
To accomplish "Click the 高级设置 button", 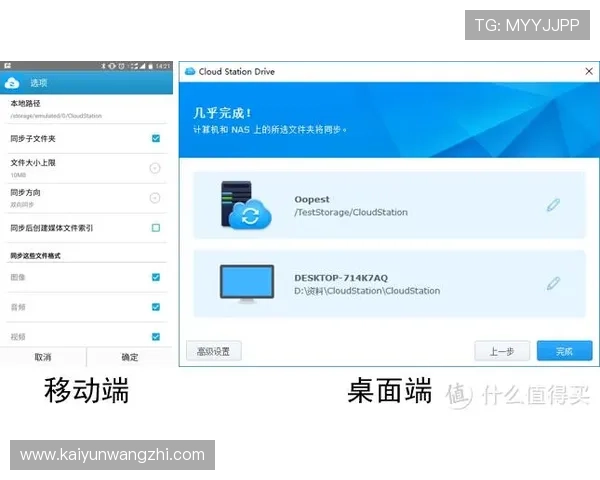I will [214, 351].
